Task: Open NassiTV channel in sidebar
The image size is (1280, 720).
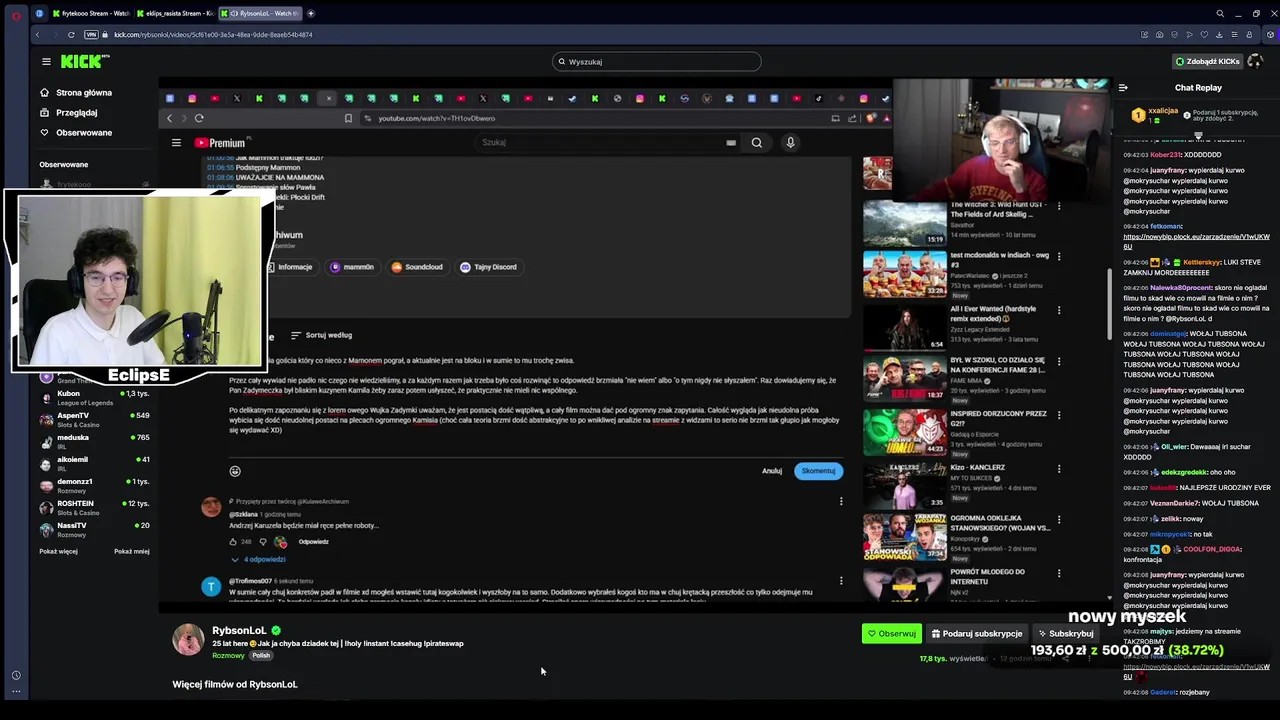Action: (95, 530)
